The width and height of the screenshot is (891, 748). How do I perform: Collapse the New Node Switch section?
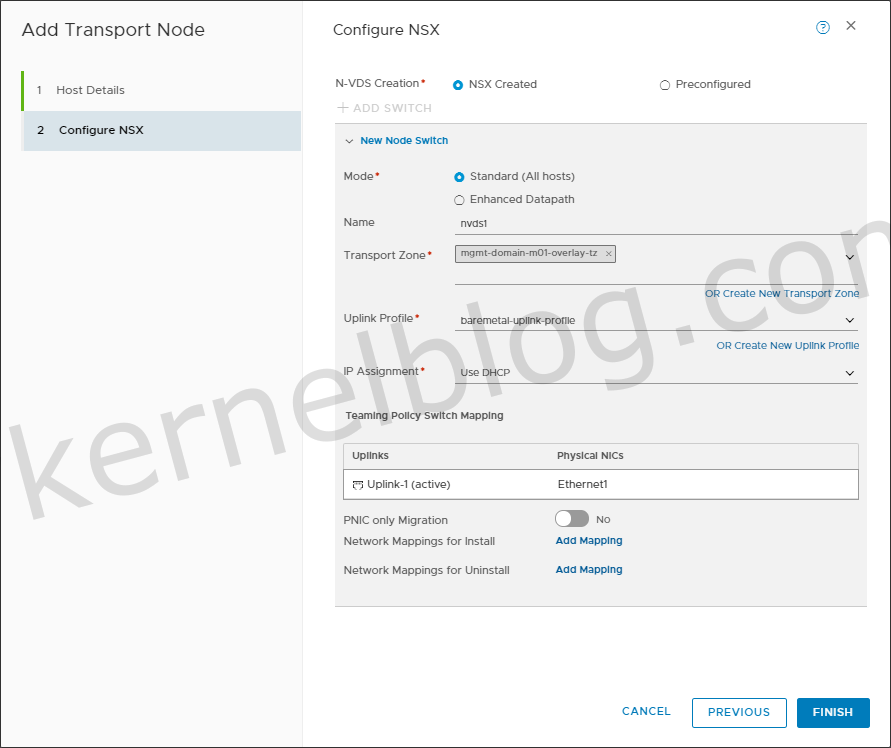pos(349,141)
